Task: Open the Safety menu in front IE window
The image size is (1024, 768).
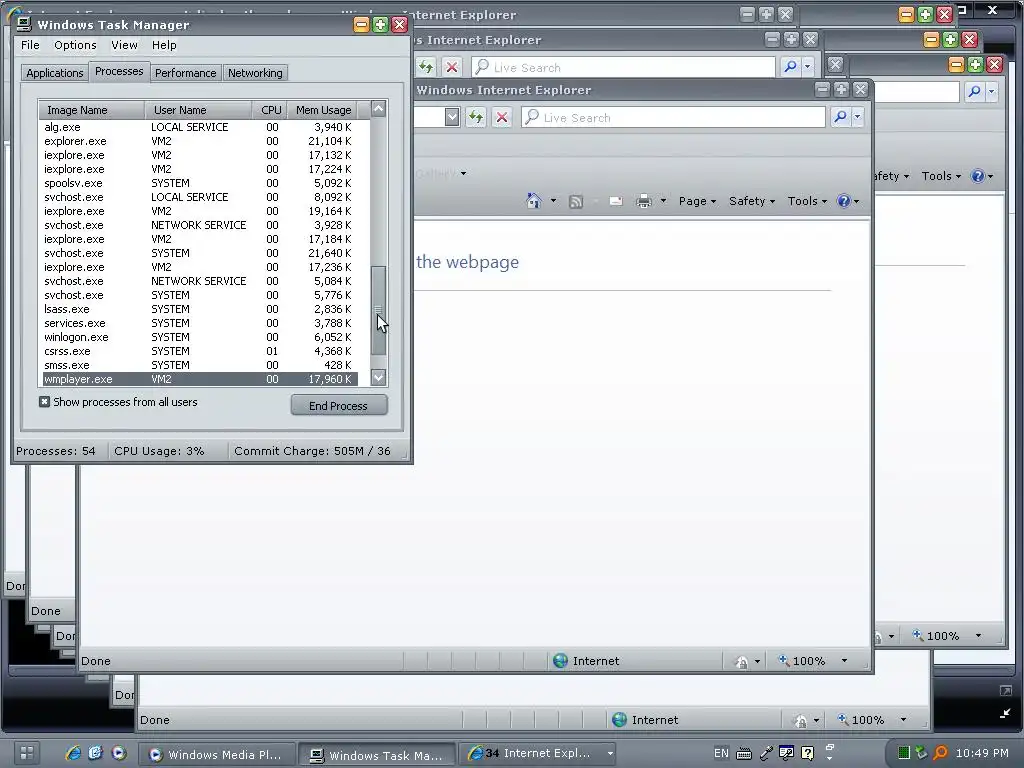Action: pos(752,201)
